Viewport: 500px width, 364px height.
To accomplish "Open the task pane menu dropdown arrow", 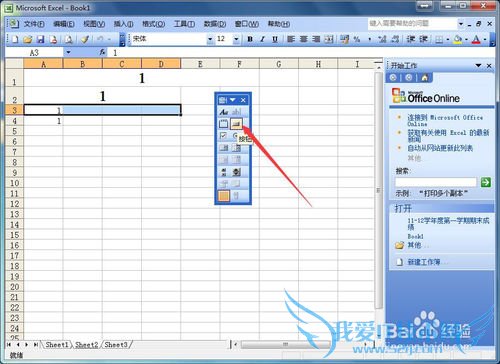I will pos(478,65).
